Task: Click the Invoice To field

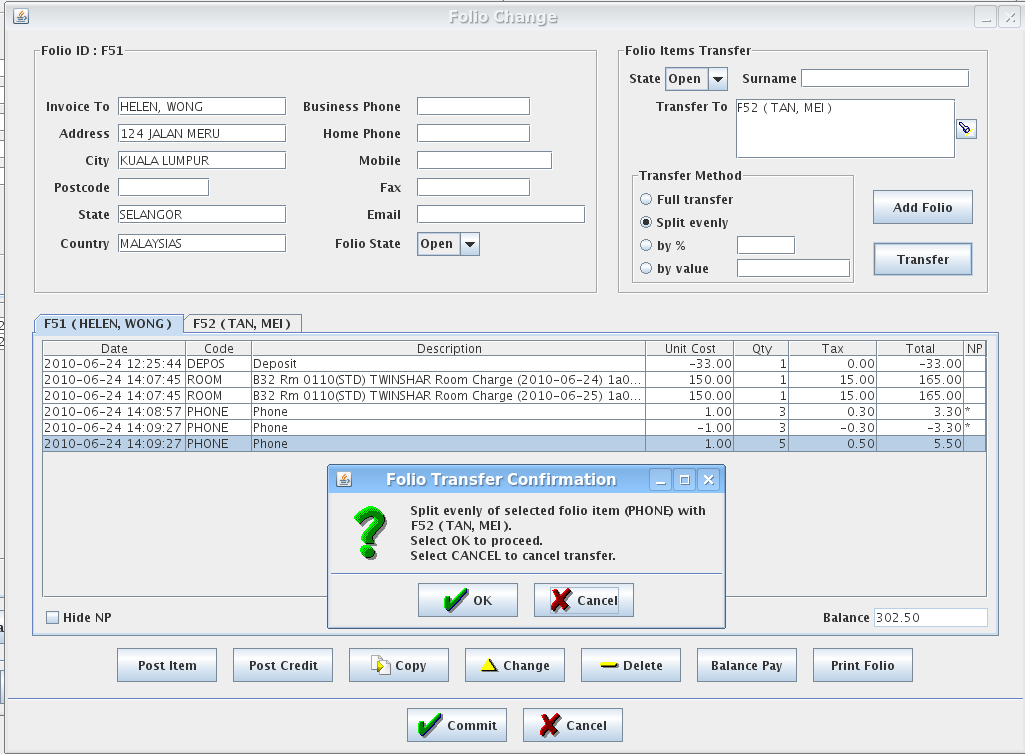Action: 202,107
